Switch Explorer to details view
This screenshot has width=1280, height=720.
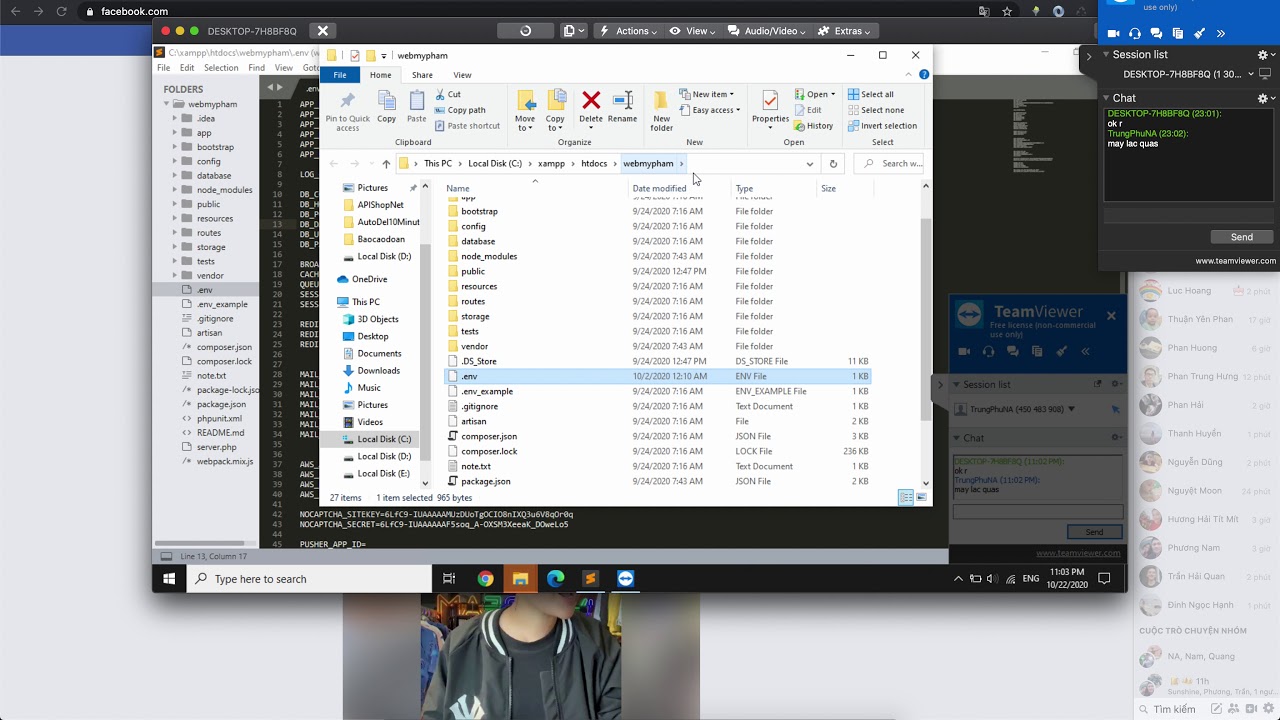tap(906, 497)
